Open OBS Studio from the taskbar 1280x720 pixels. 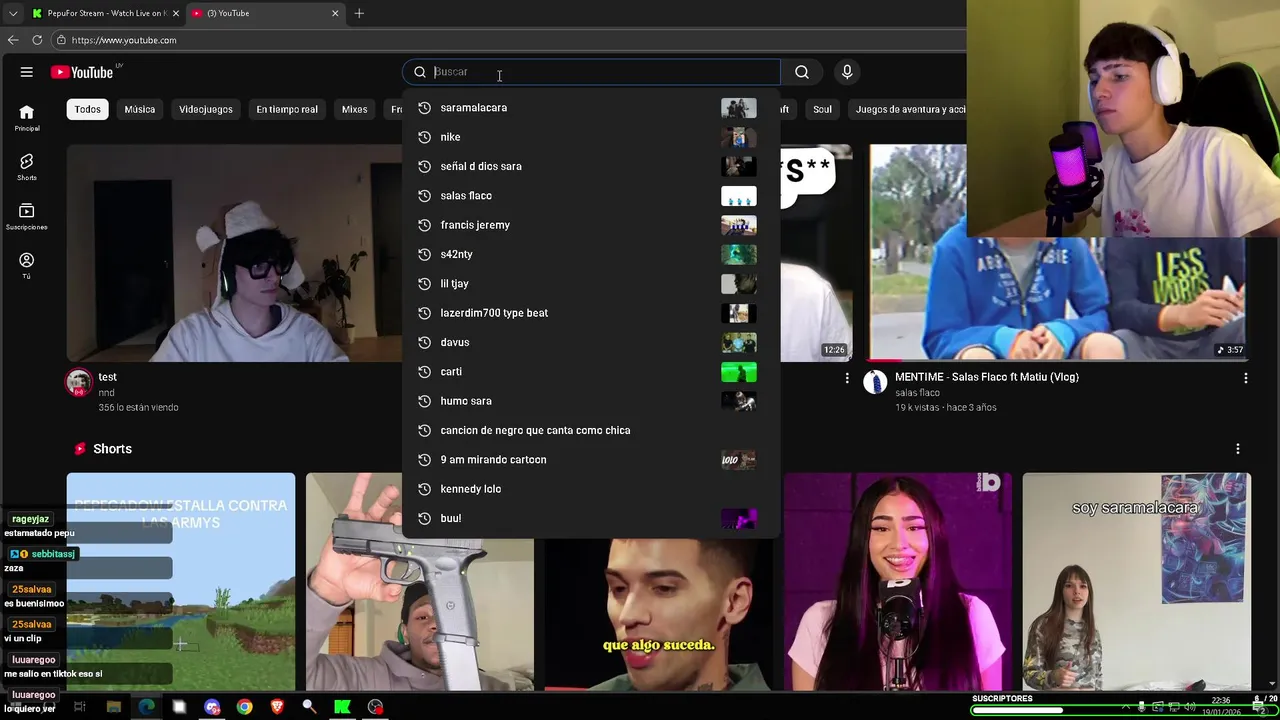375,707
